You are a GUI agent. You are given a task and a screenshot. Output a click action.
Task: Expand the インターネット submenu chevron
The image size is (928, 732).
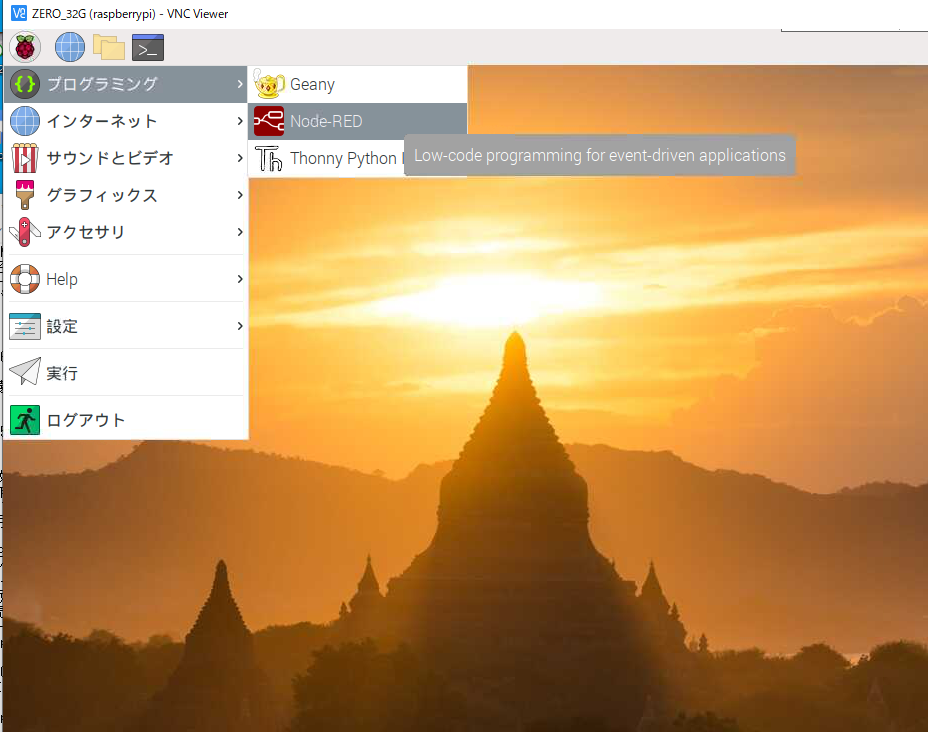239,121
